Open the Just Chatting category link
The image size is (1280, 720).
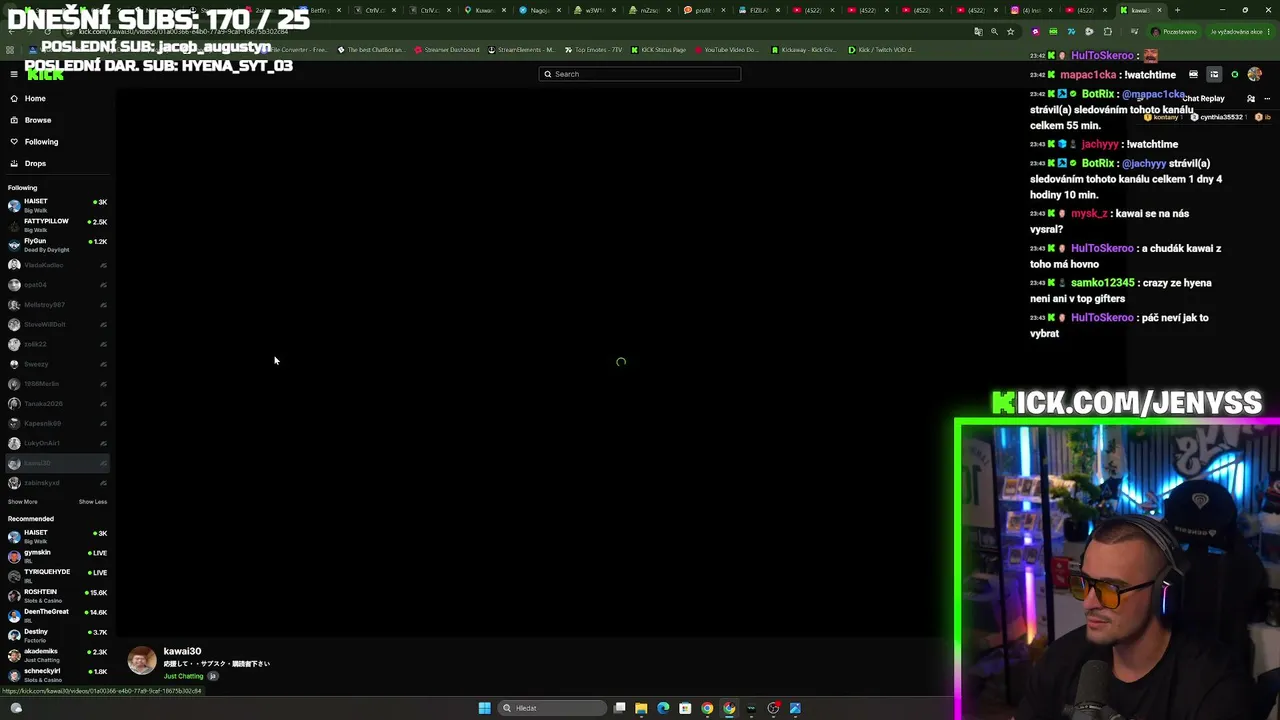(x=183, y=676)
